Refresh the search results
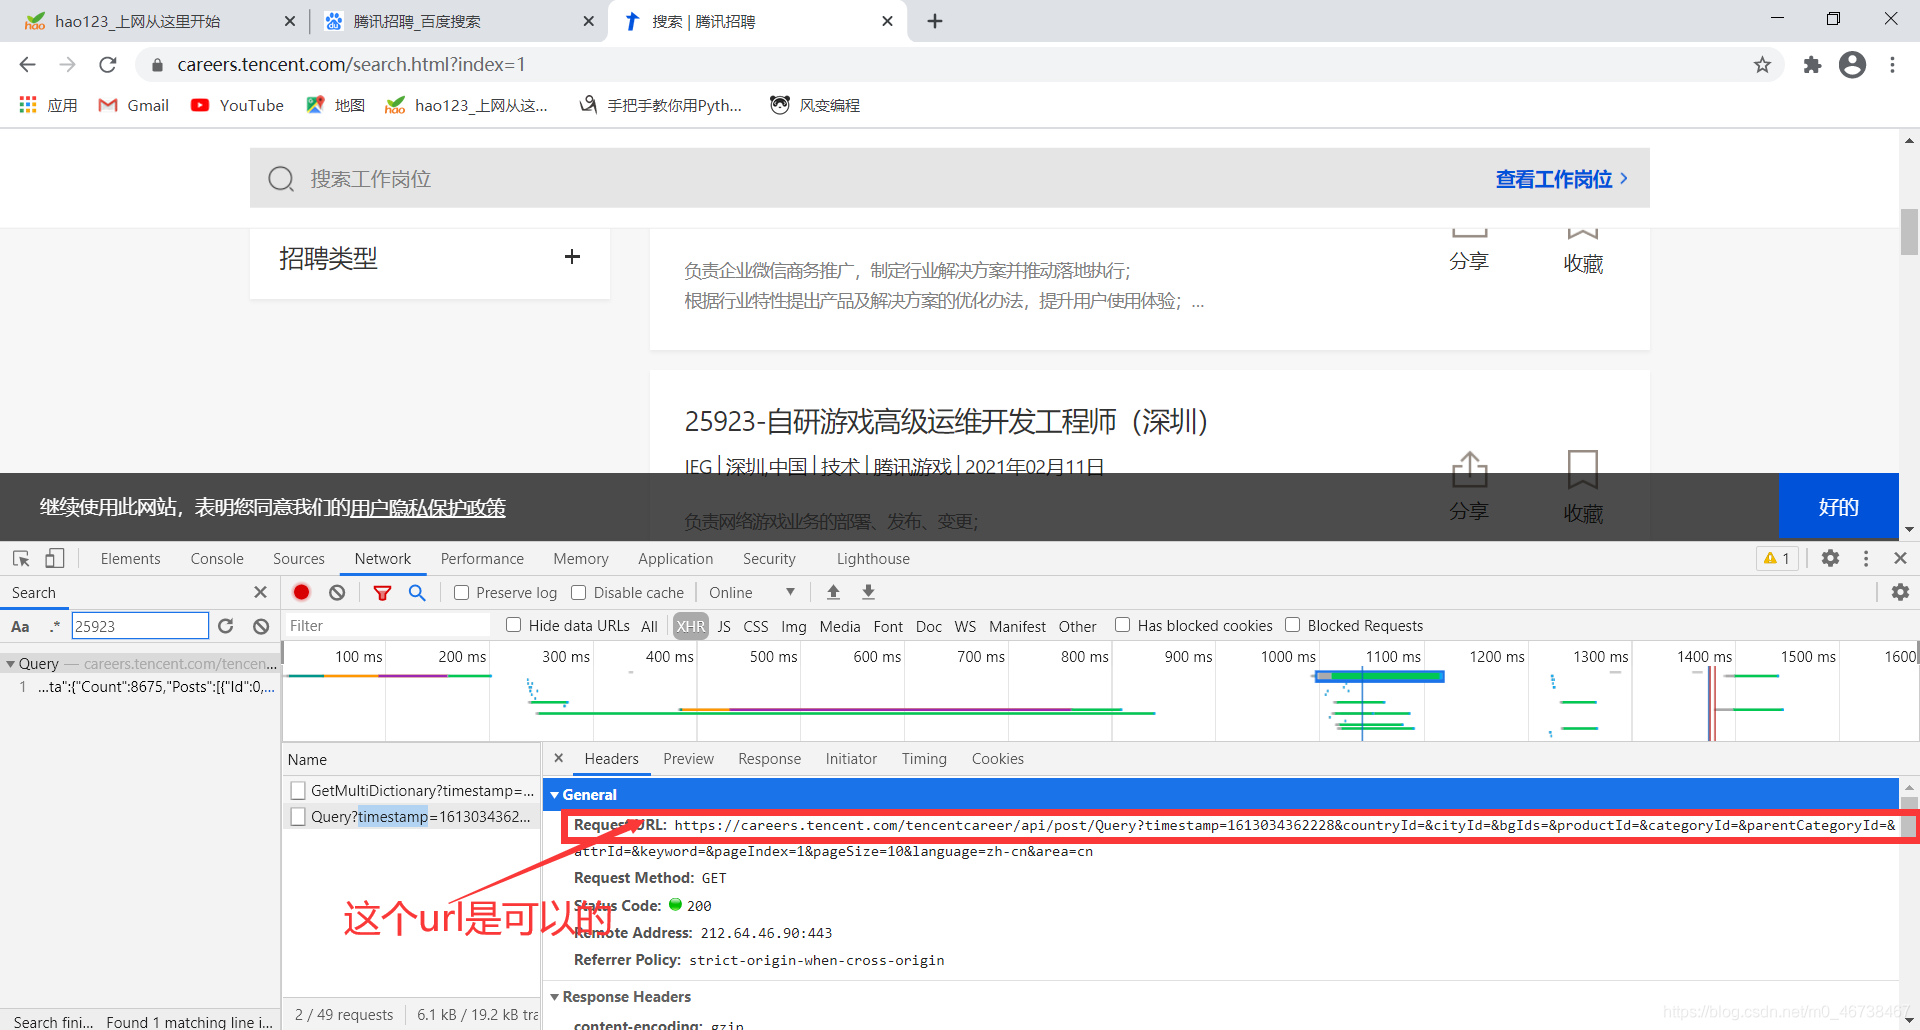Screen dimensions: 1920x1030 point(225,626)
